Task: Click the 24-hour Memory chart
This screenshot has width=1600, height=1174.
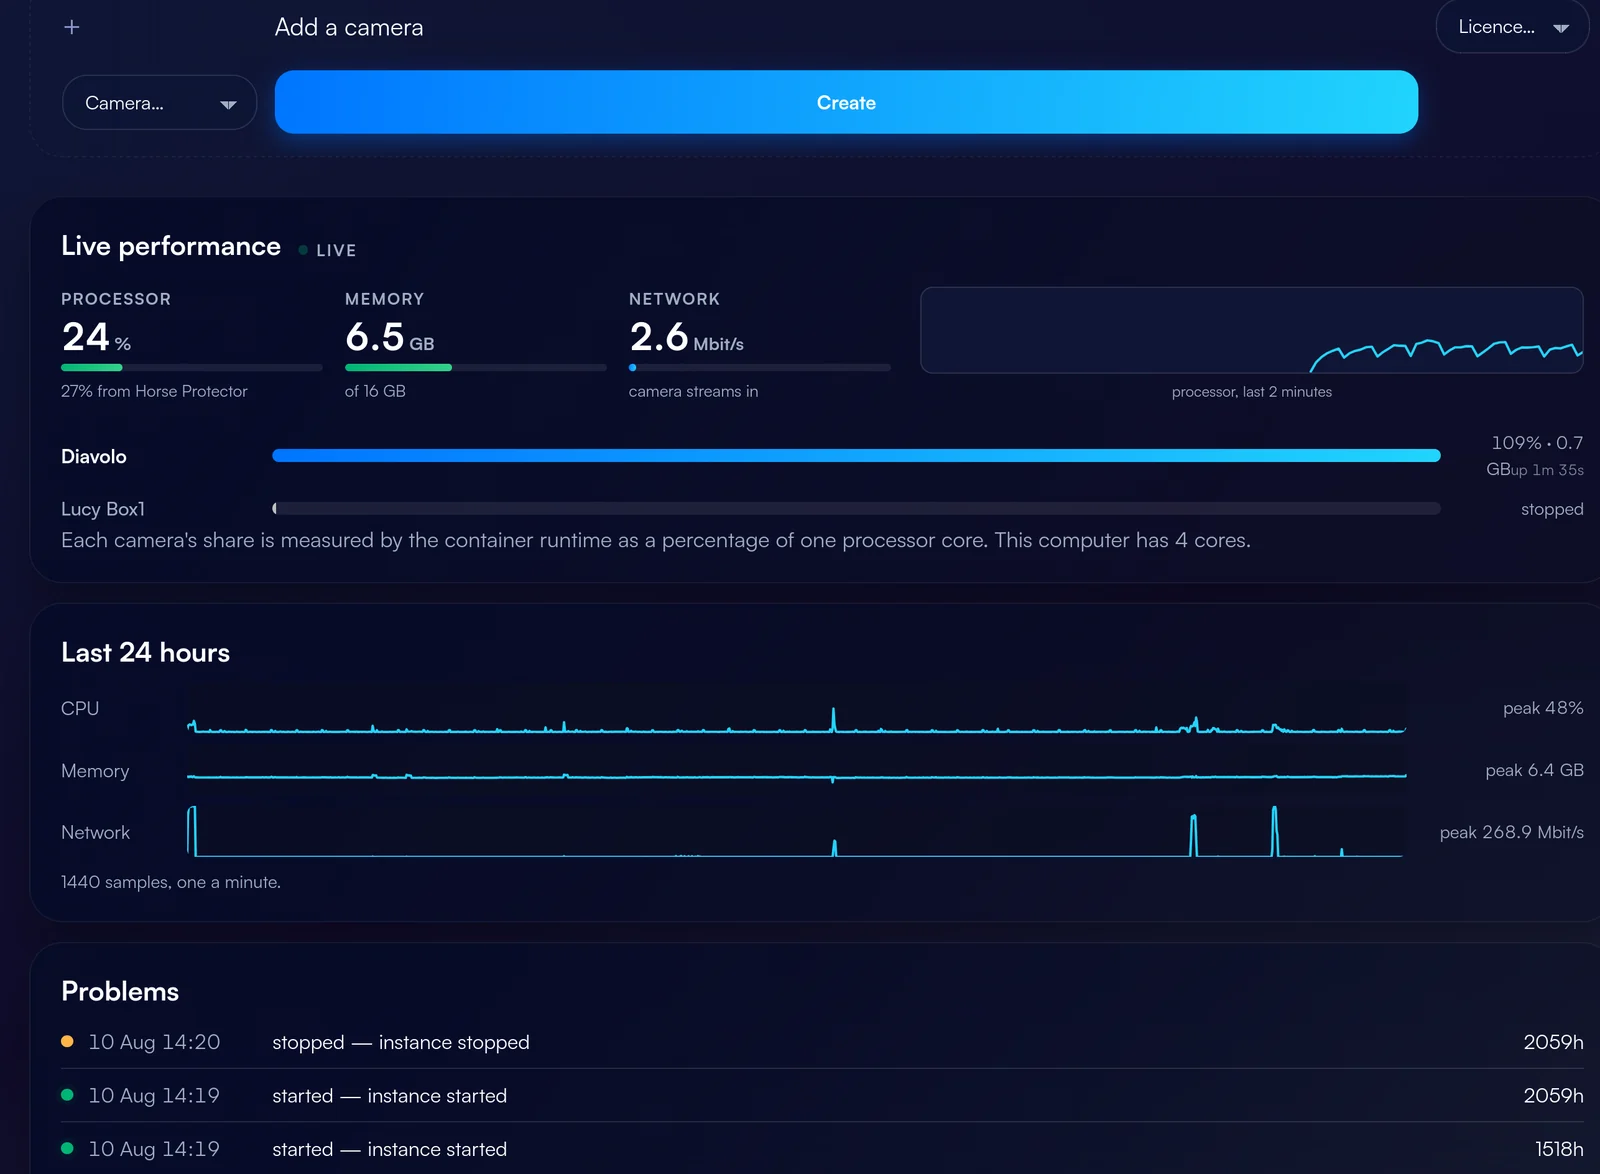Action: [797, 771]
